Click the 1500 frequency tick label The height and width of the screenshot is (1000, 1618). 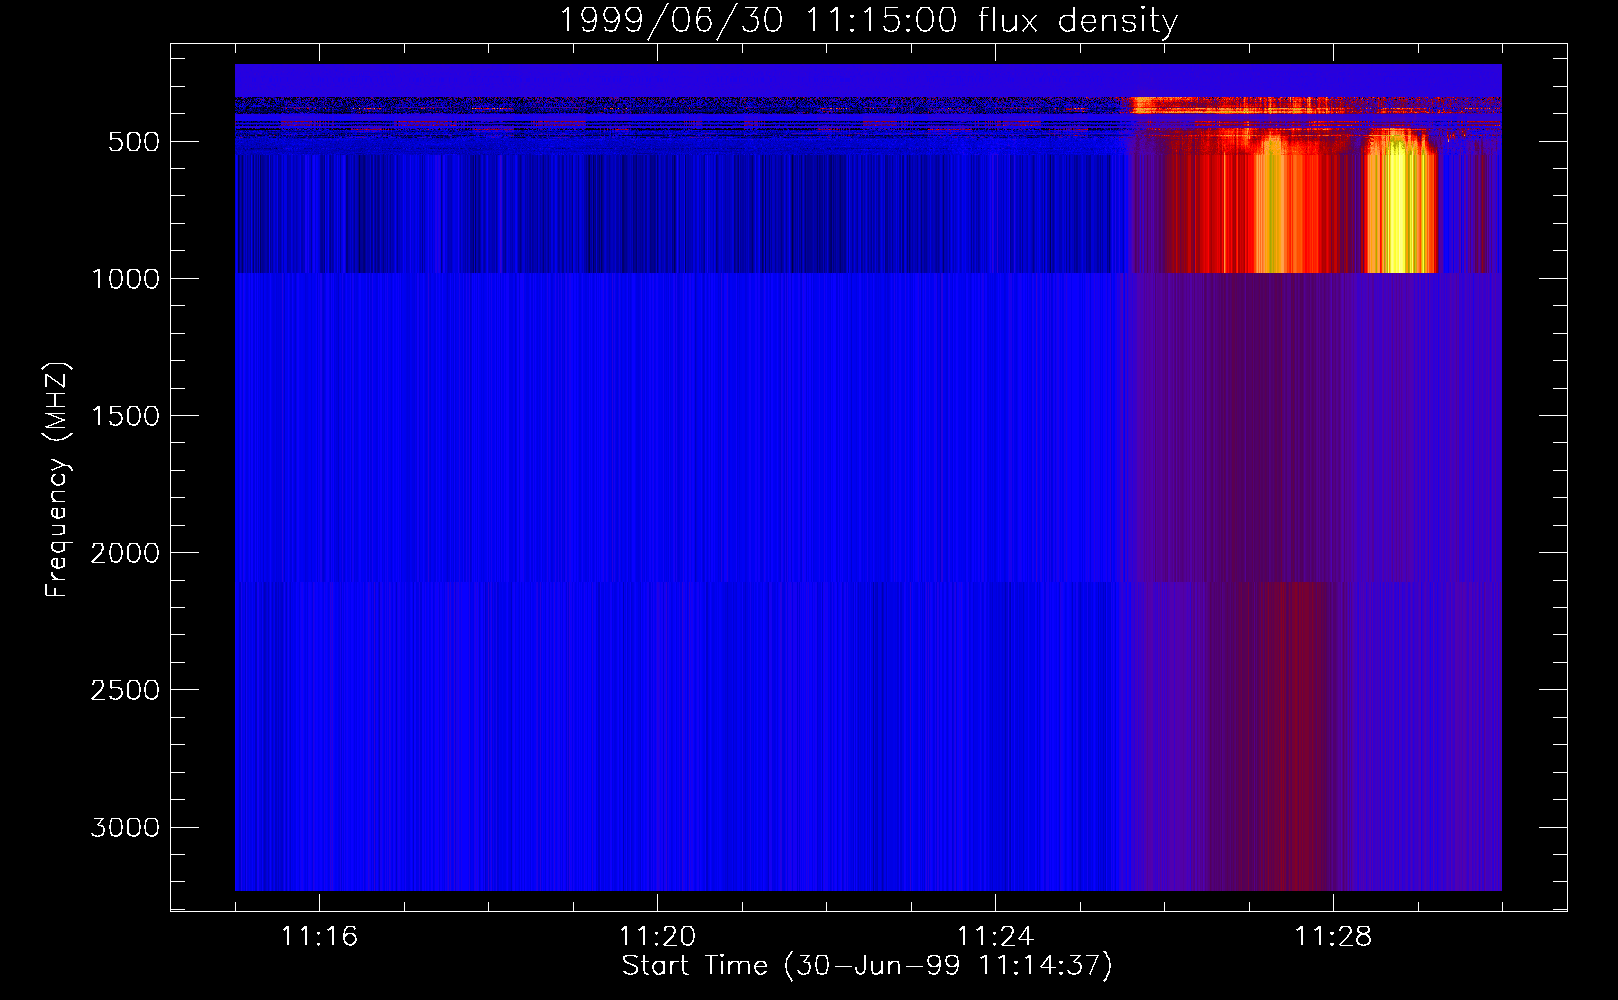tap(125, 416)
